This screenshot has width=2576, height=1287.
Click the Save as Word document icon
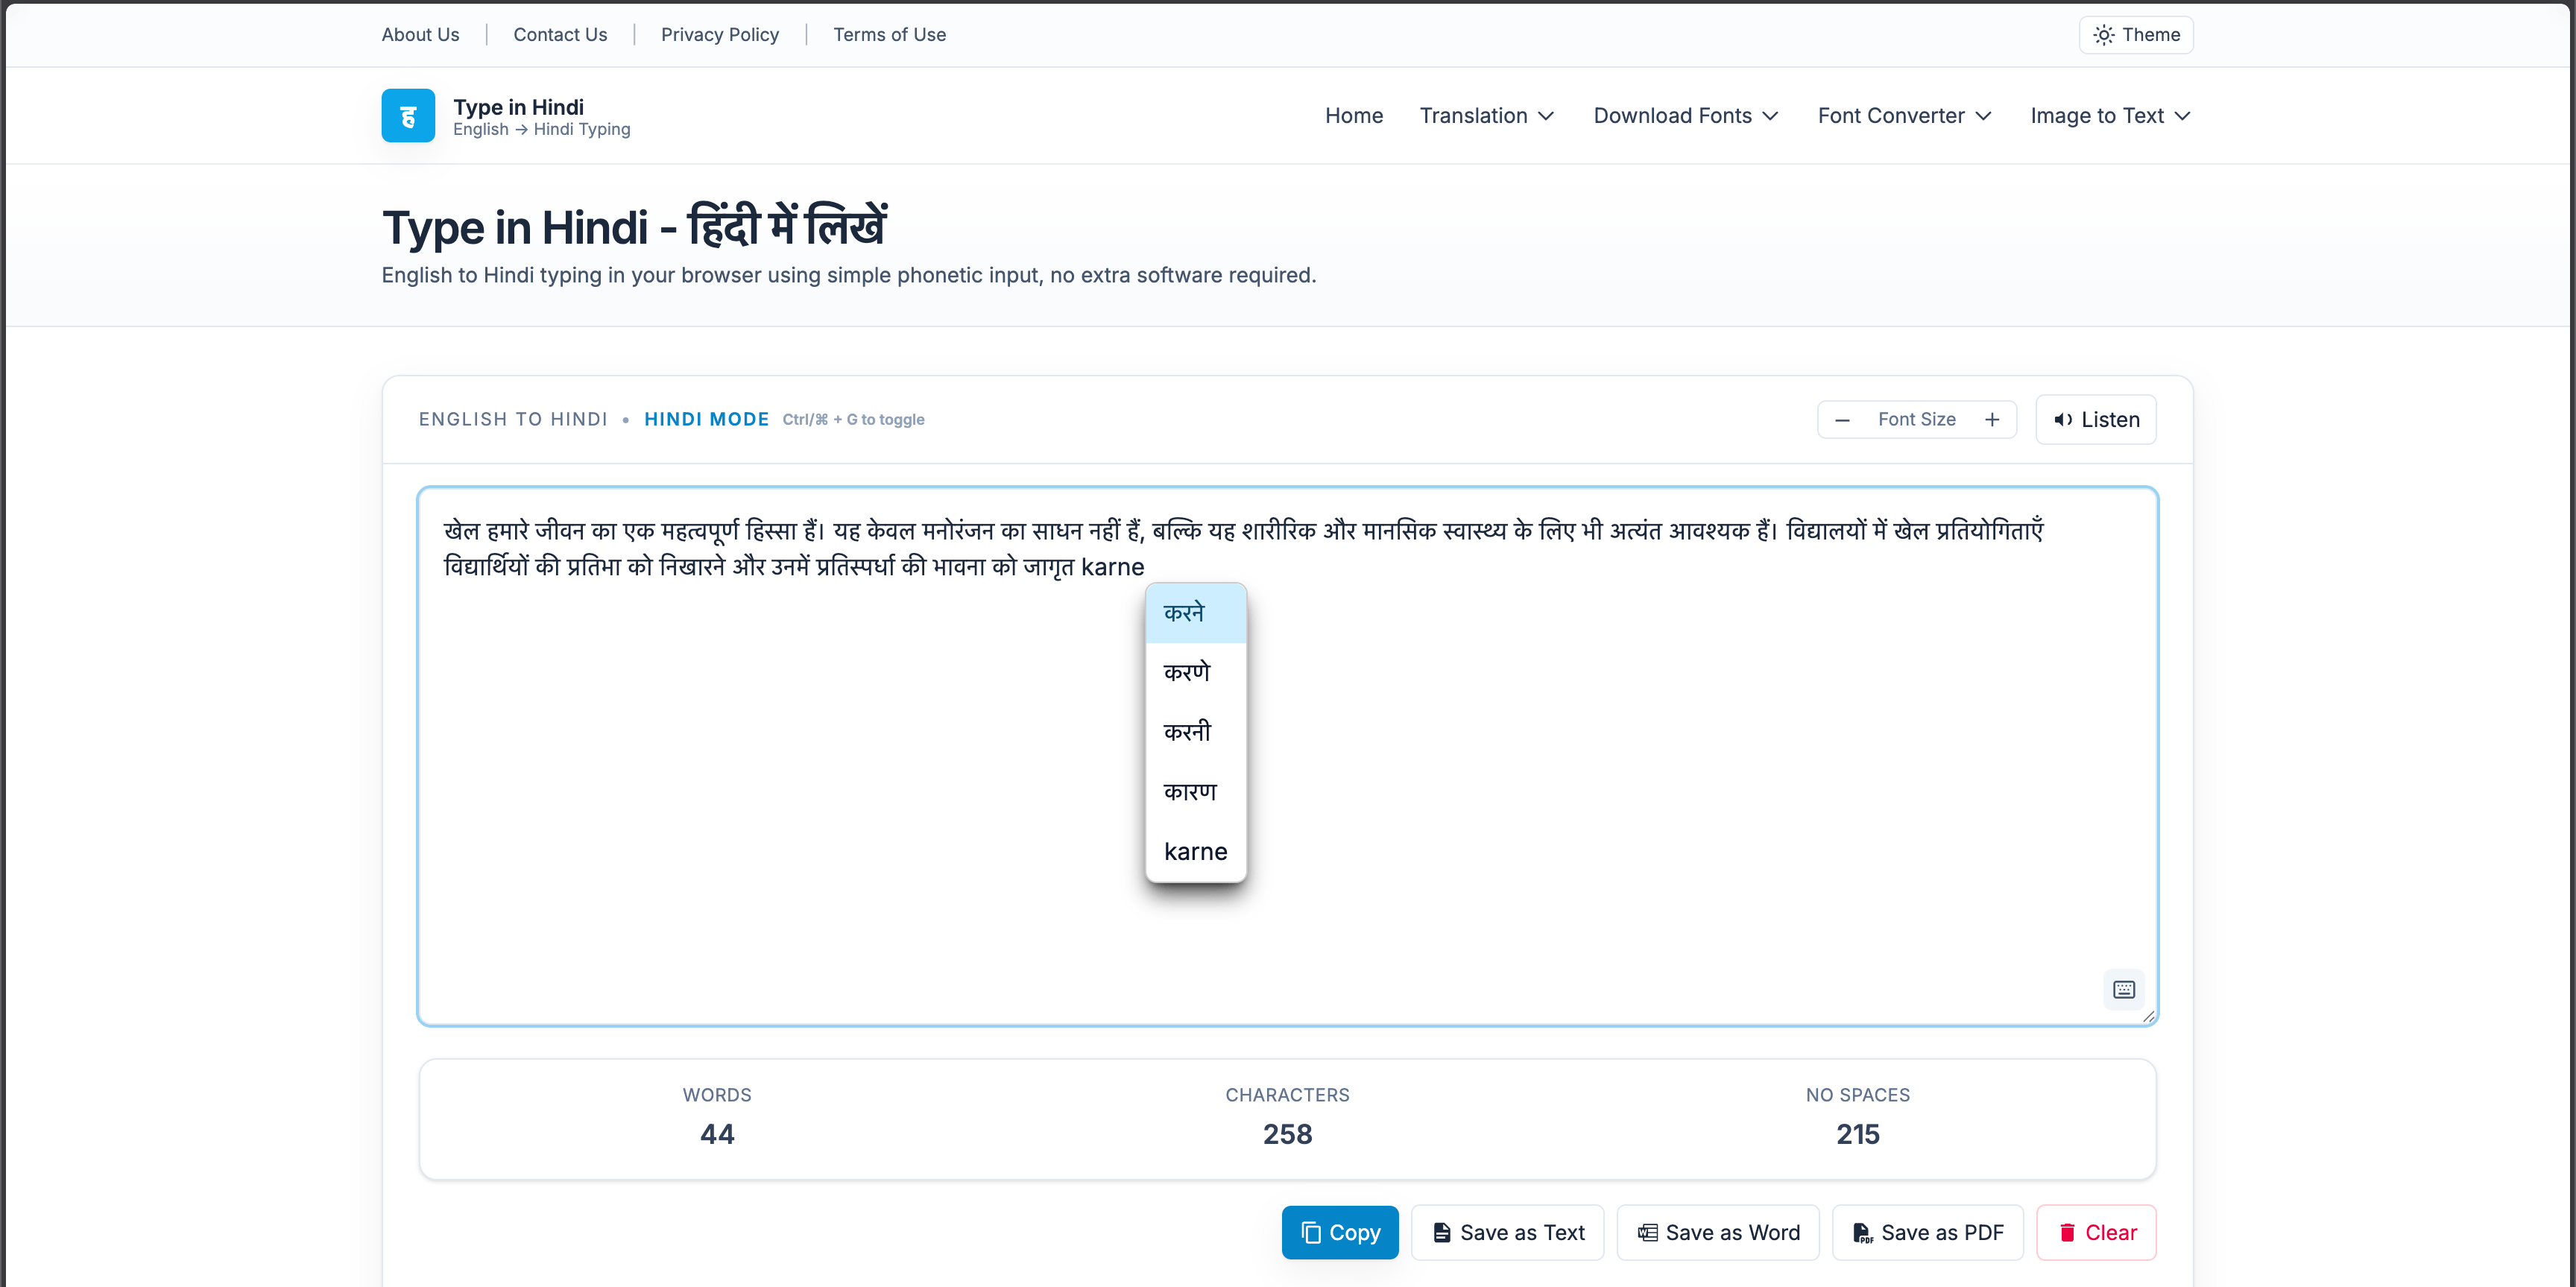(1647, 1232)
